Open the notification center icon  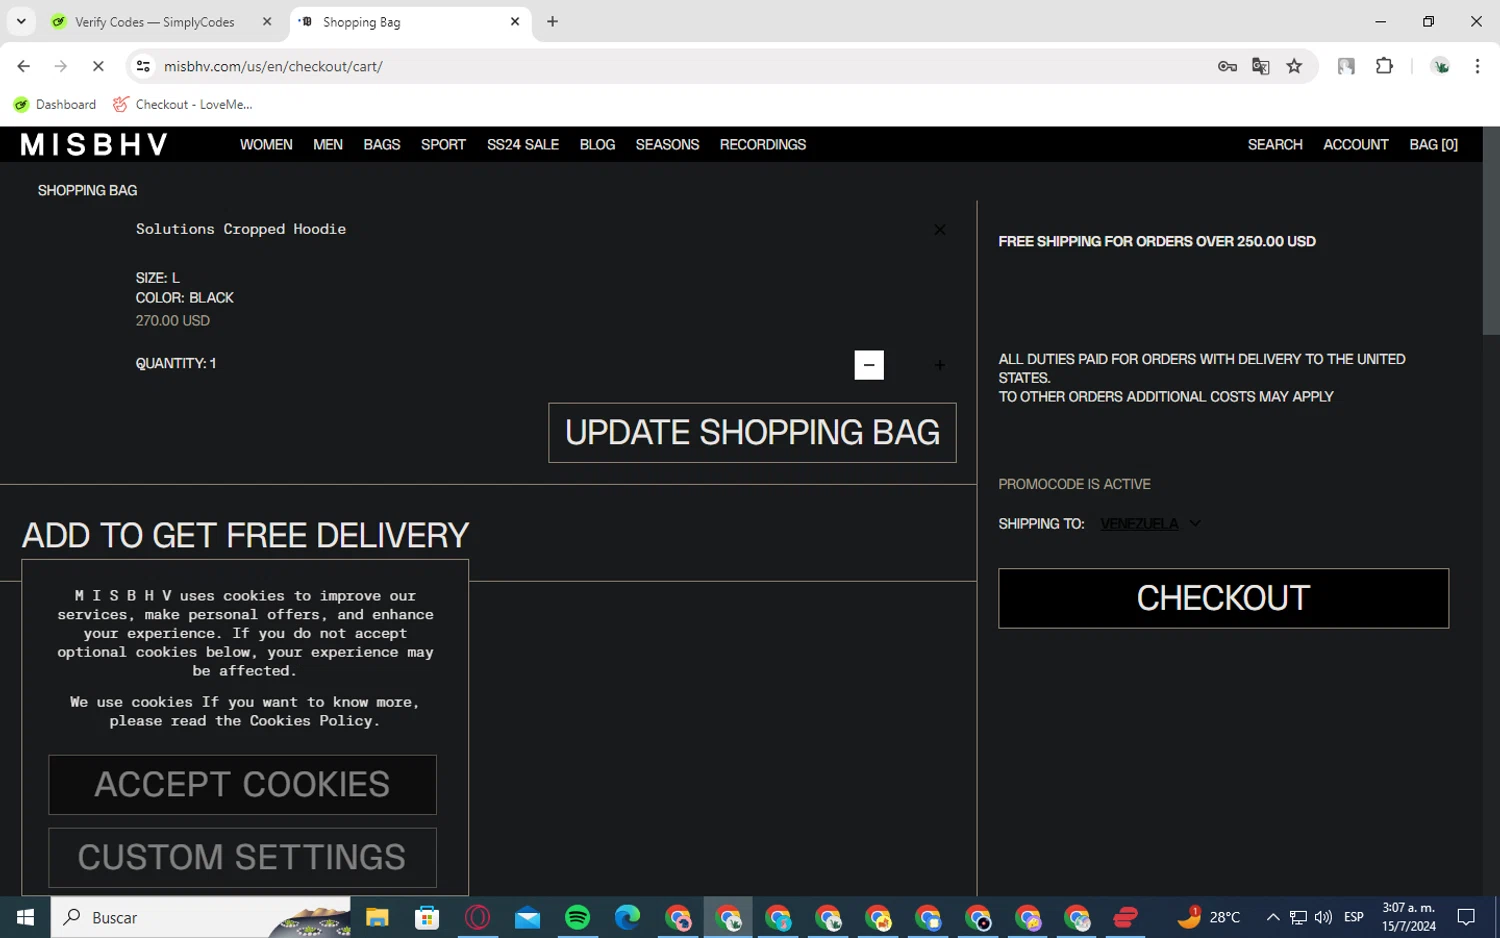click(1466, 917)
